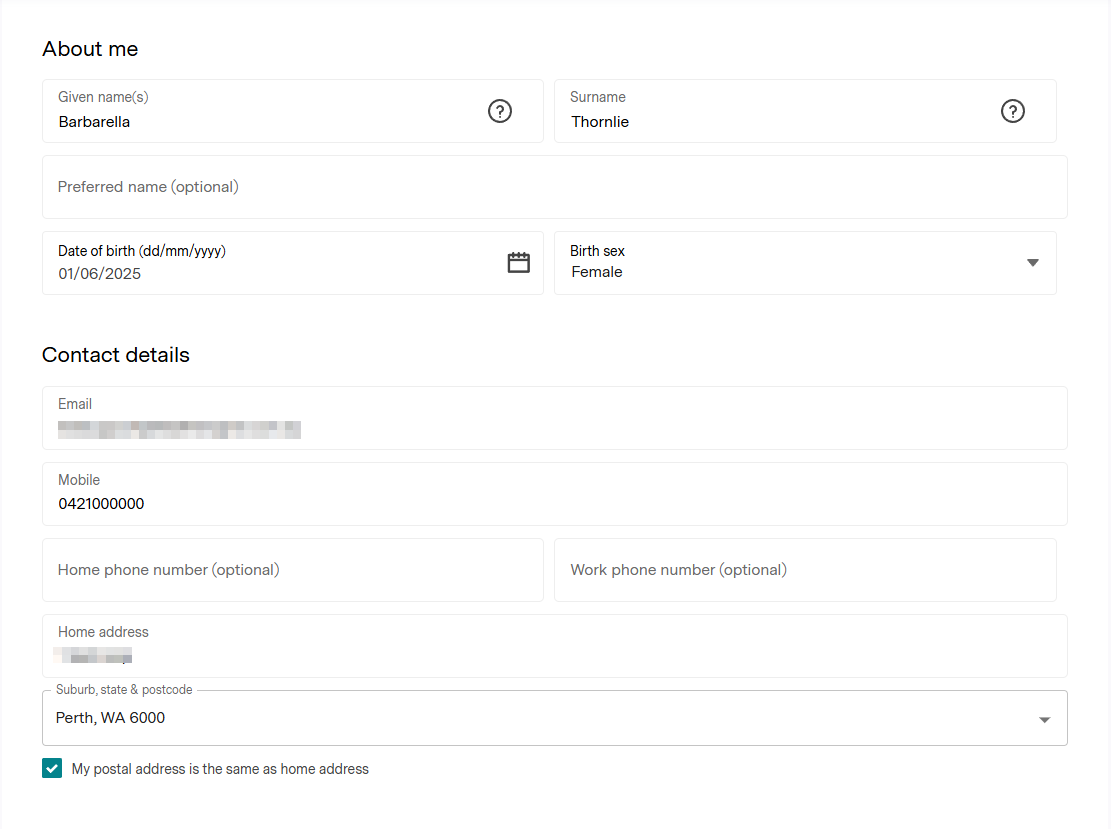The image size is (1111, 829).
Task: Click the date of birth text 01/06/2025
Action: (100, 273)
